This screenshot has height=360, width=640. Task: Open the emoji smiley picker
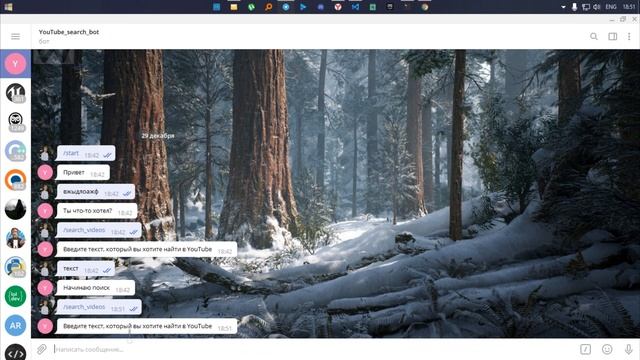(x=607, y=349)
